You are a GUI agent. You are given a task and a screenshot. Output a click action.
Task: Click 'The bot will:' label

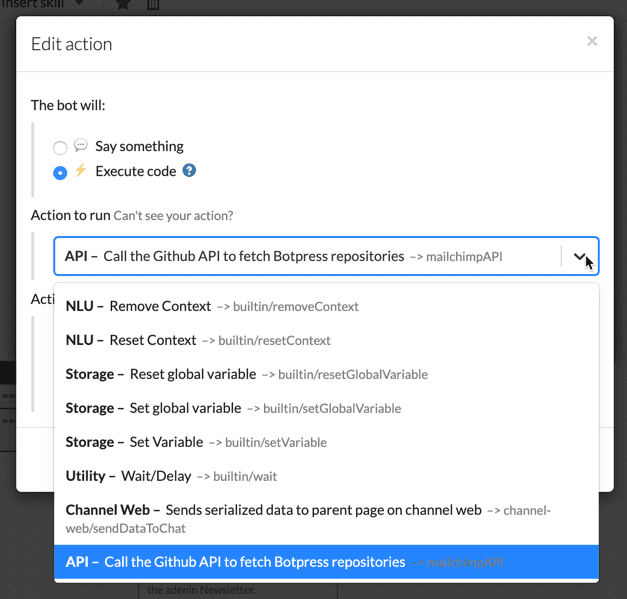pos(68,105)
